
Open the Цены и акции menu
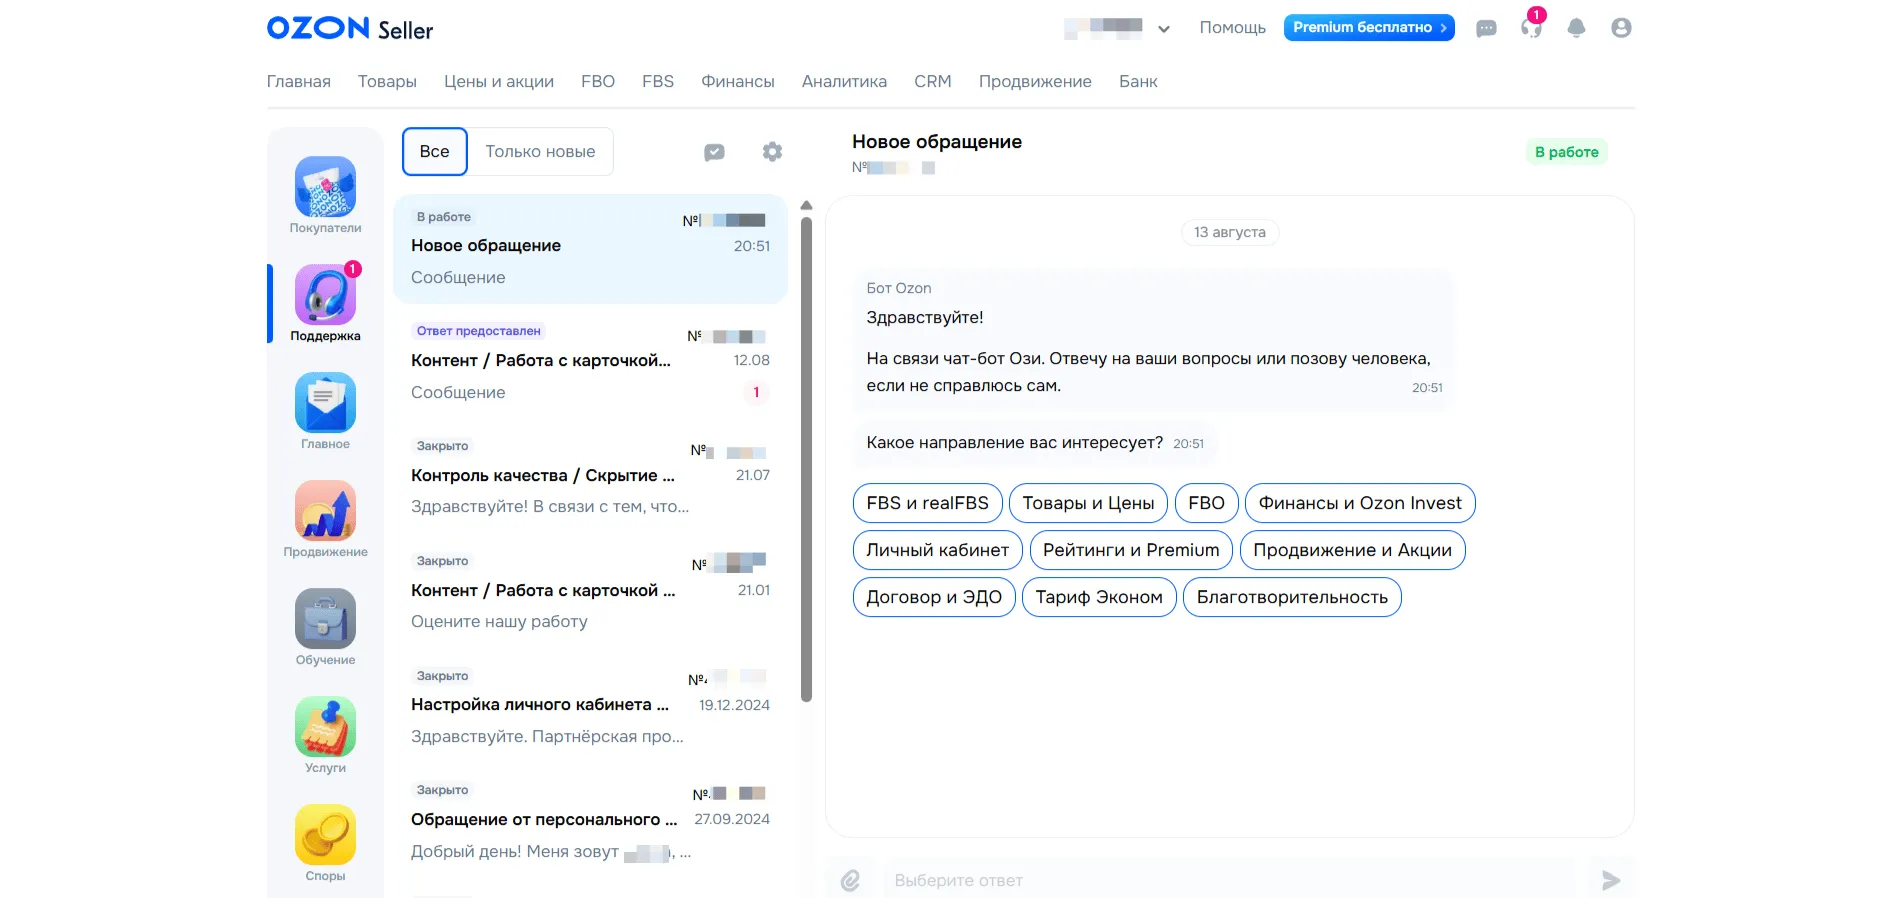498,82
